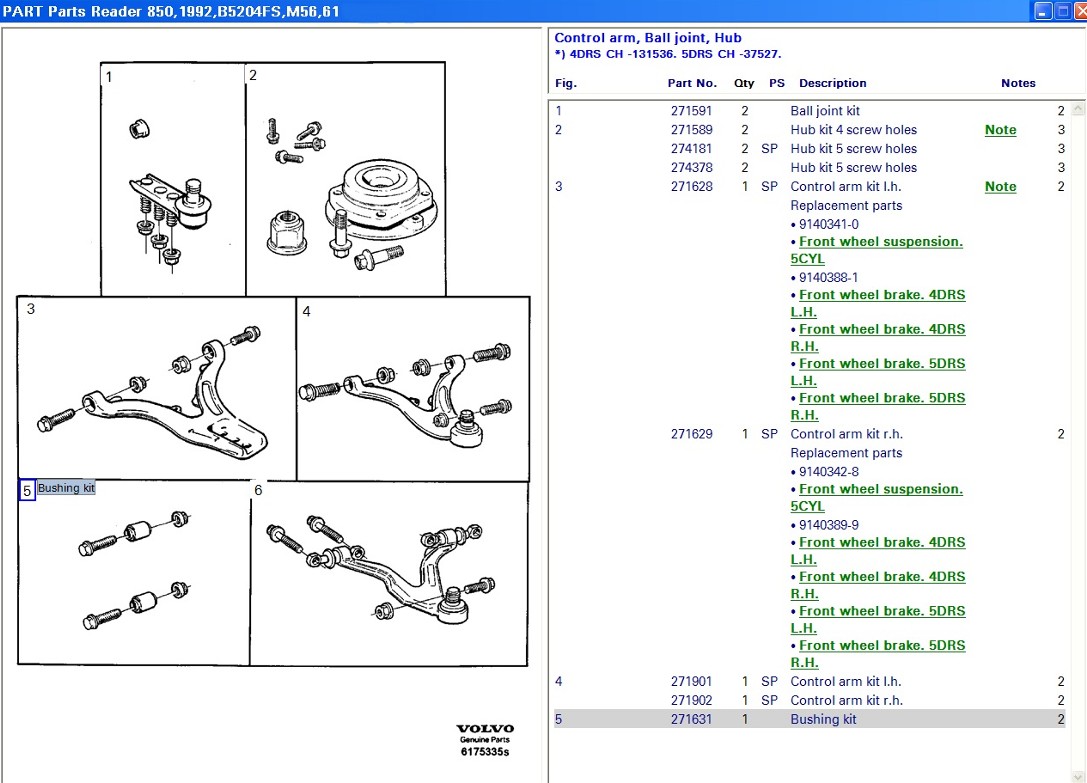Screen dimensions: 1087x783
Task: Maximize the Parts Reader window
Action: (x=1061, y=11)
